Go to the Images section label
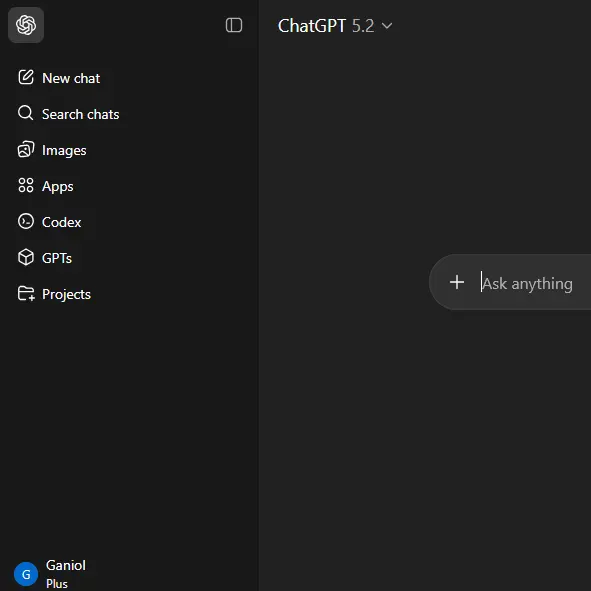591x591 pixels. point(64,150)
